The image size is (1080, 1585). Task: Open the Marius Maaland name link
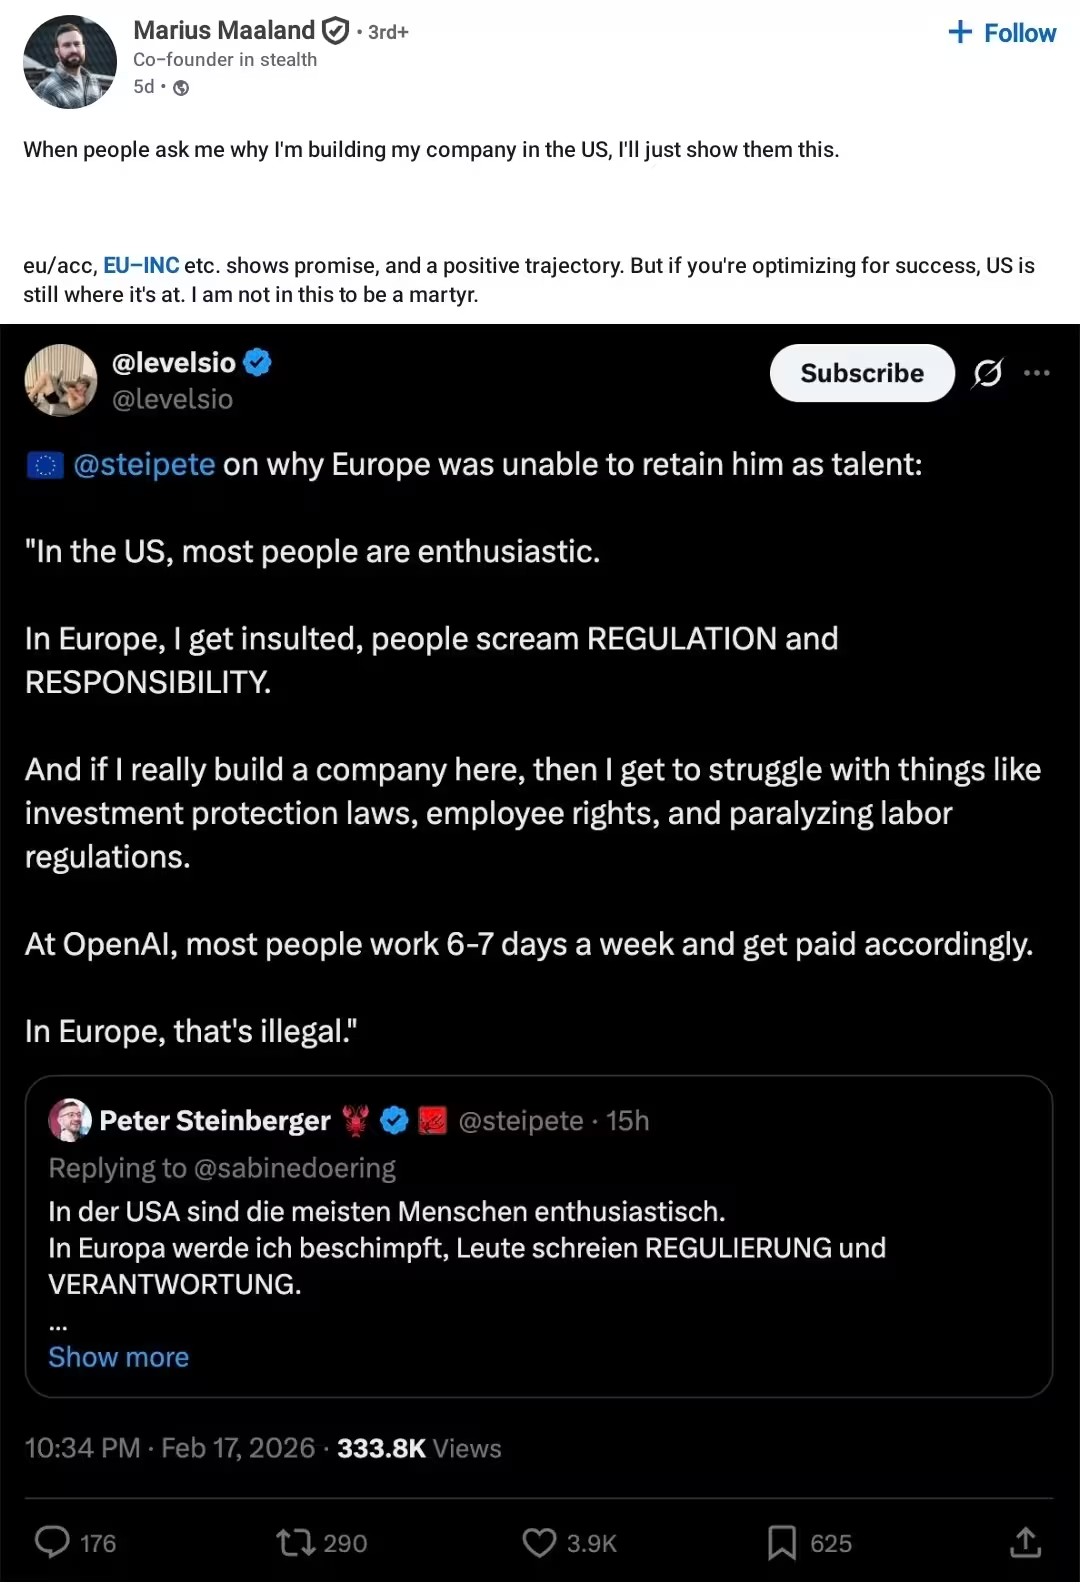224,31
